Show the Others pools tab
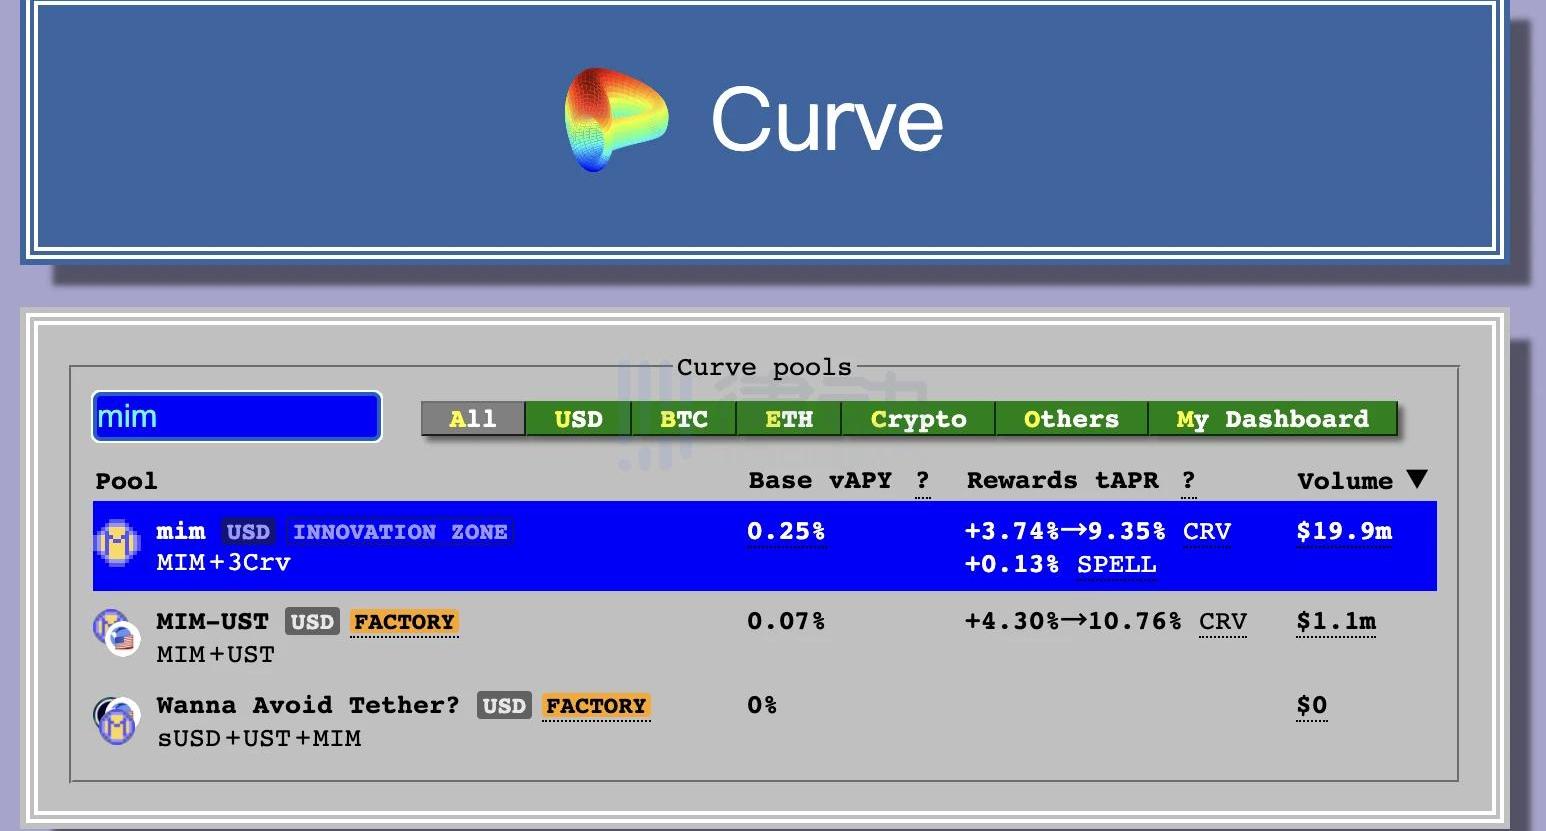Image resolution: width=1546 pixels, height=831 pixels. tap(1071, 419)
